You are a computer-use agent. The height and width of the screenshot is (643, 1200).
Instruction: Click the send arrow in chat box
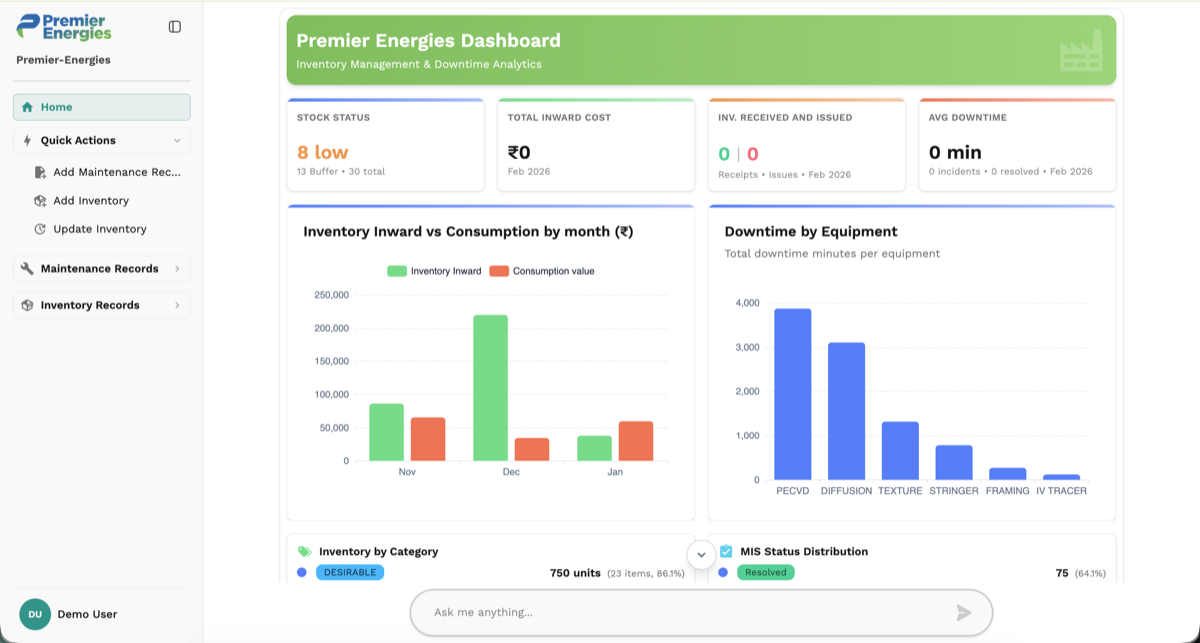click(963, 612)
